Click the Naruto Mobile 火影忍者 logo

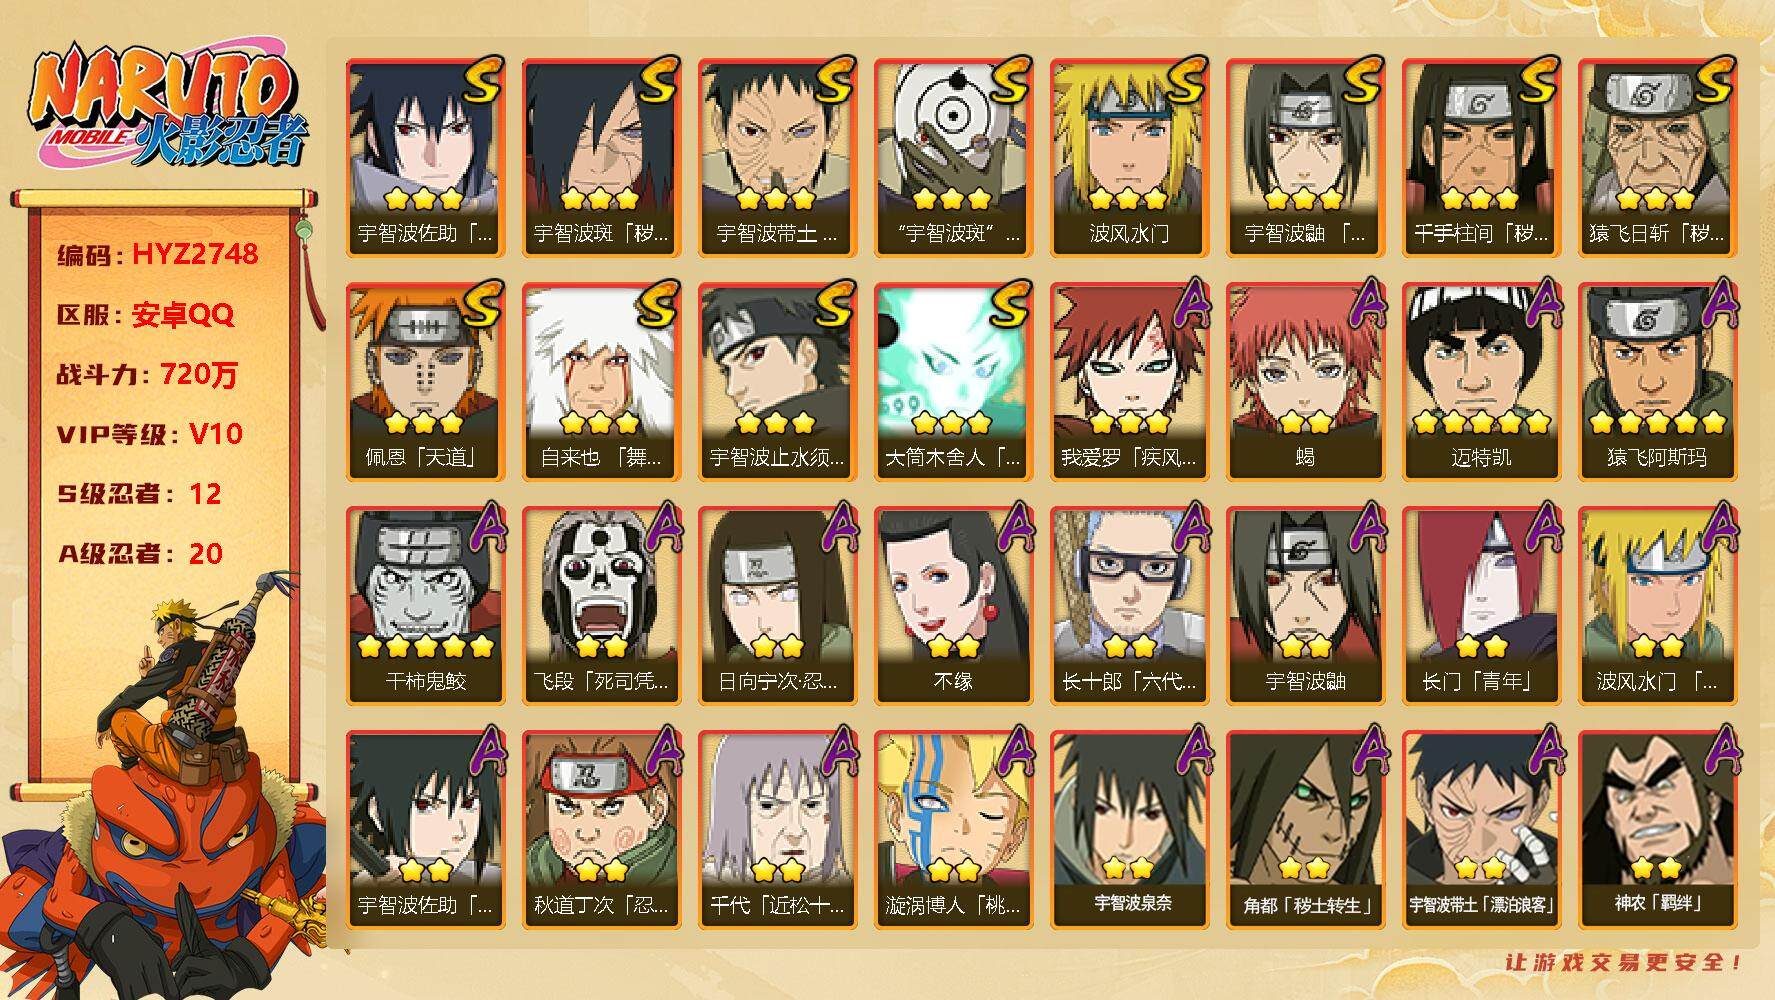click(x=166, y=105)
